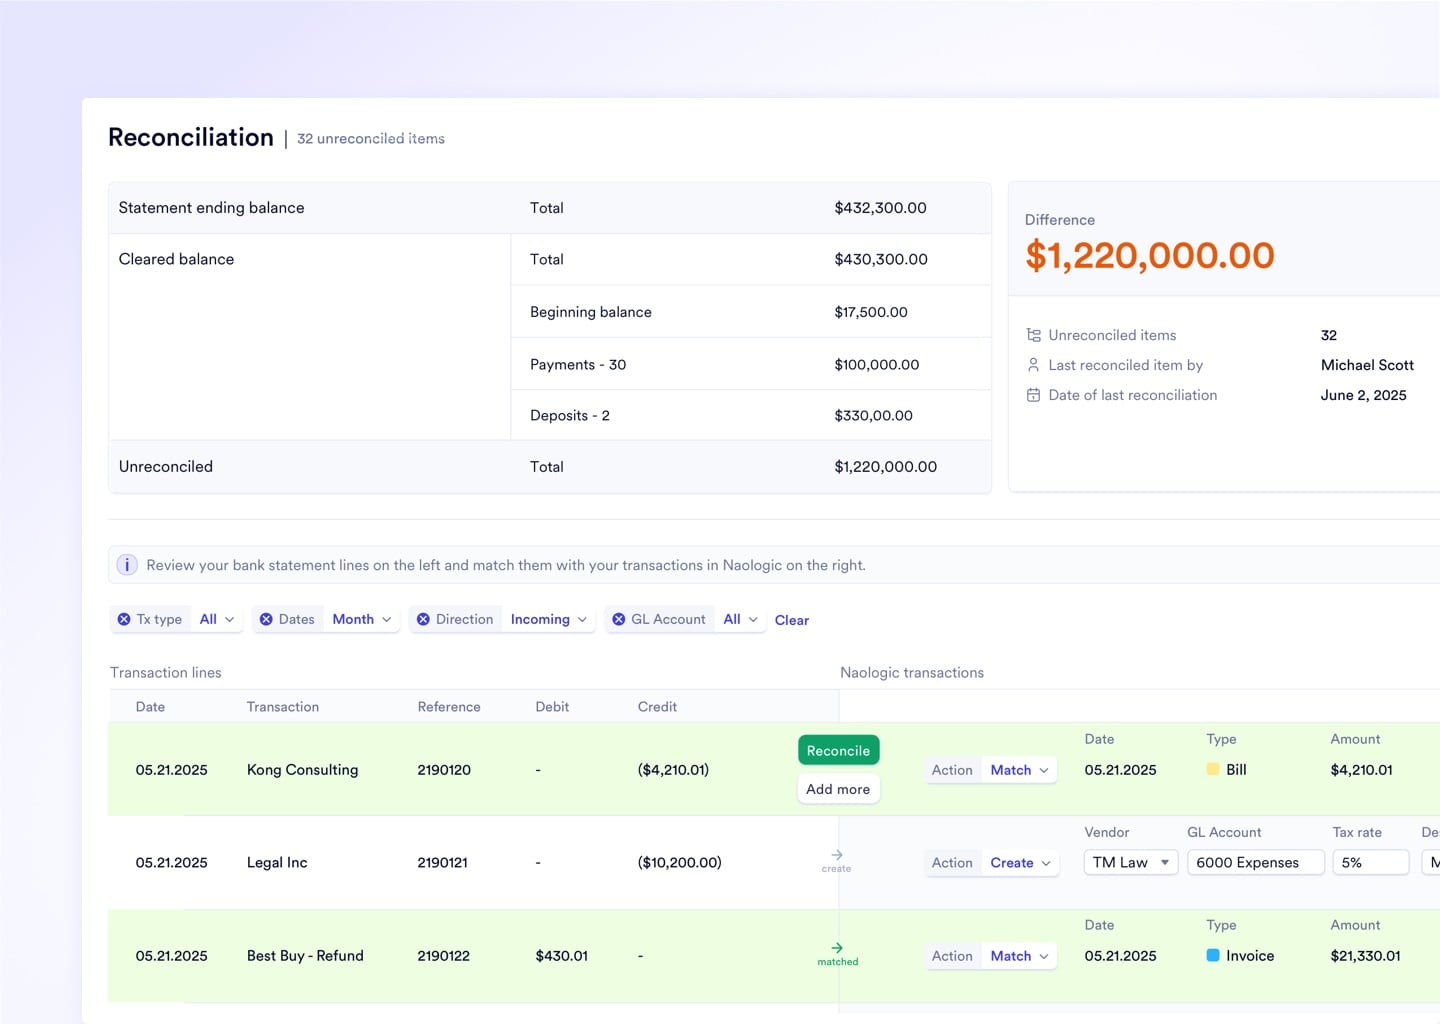Click the Add more button
Image resolution: width=1440 pixels, height=1024 pixels.
tap(838, 789)
